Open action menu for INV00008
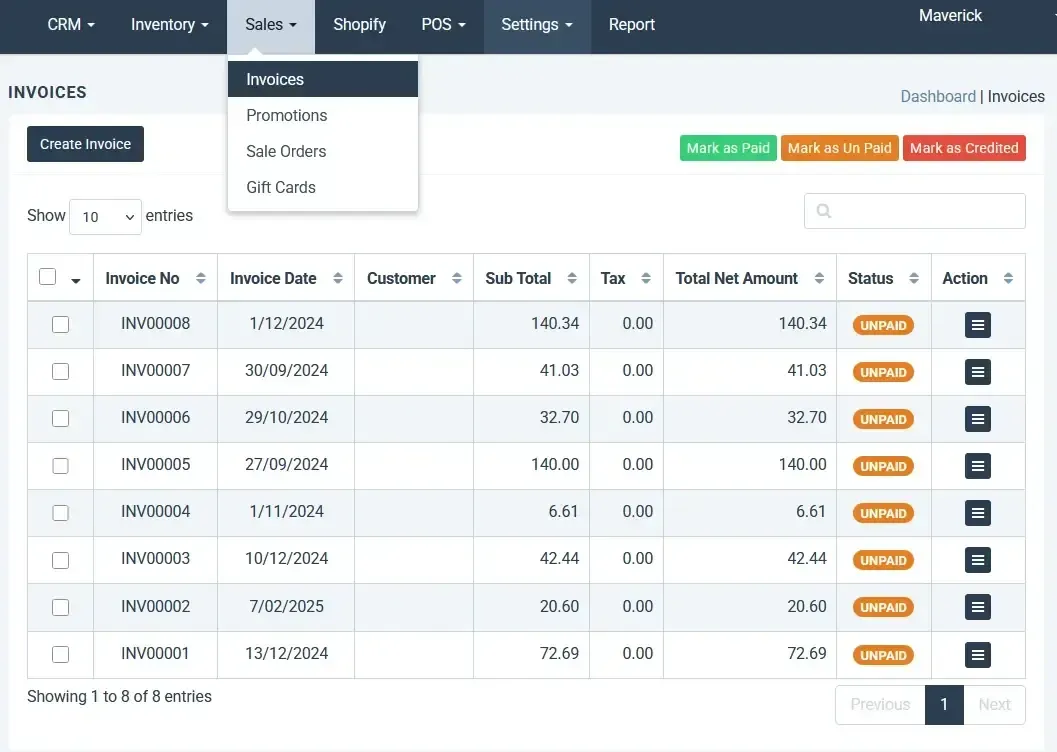This screenshot has width=1057, height=752. pyautogui.click(x=977, y=325)
